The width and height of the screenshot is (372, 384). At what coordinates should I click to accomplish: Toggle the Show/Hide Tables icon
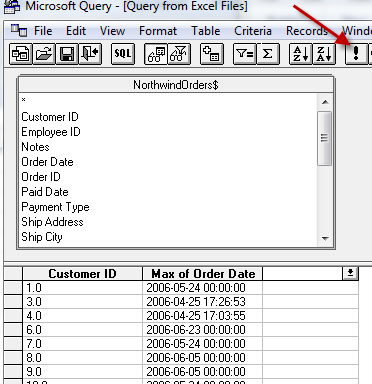[156, 54]
